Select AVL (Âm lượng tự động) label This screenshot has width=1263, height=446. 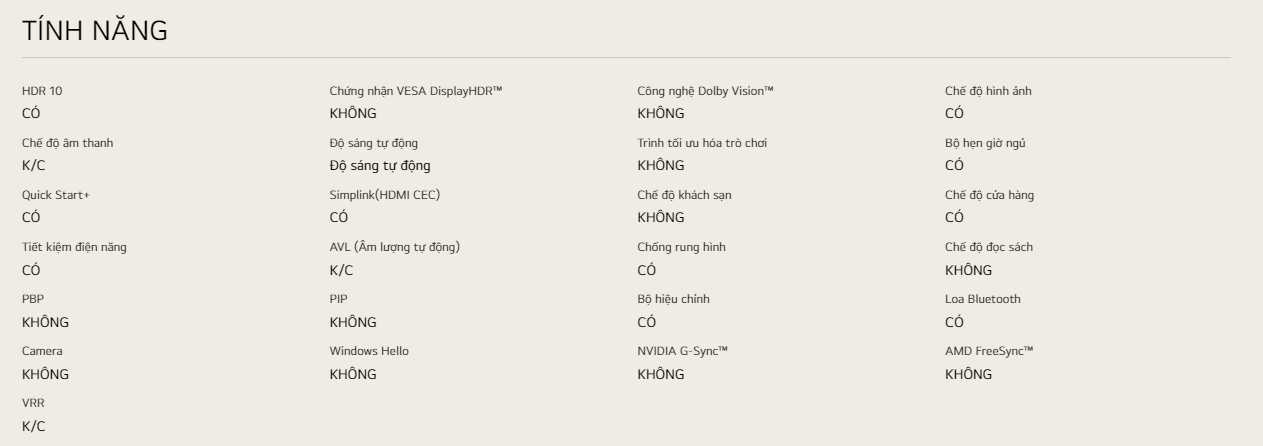(x=395, y=247)
